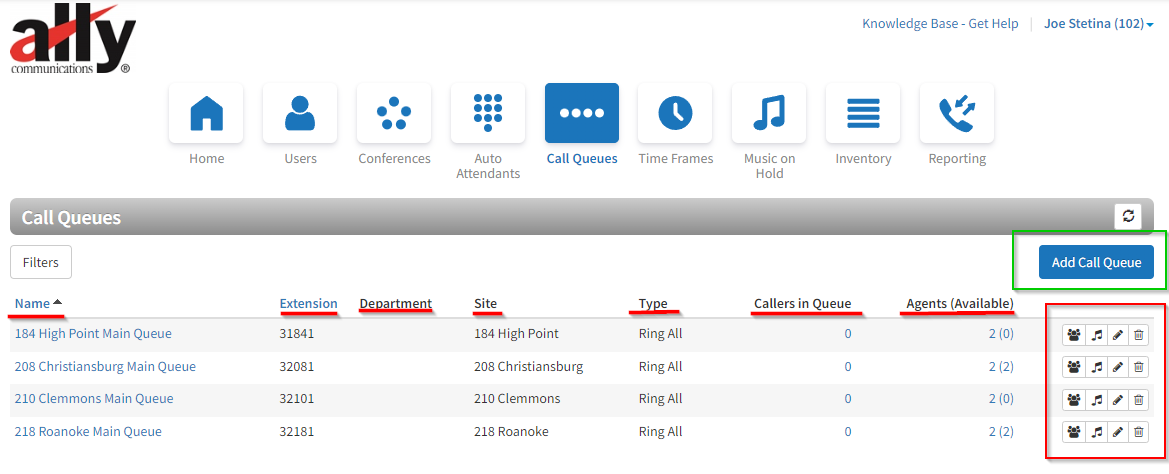This screenshot has width=1169, height=474.
Task: Open the Inventory list icon
Action: tap(863, 113)
